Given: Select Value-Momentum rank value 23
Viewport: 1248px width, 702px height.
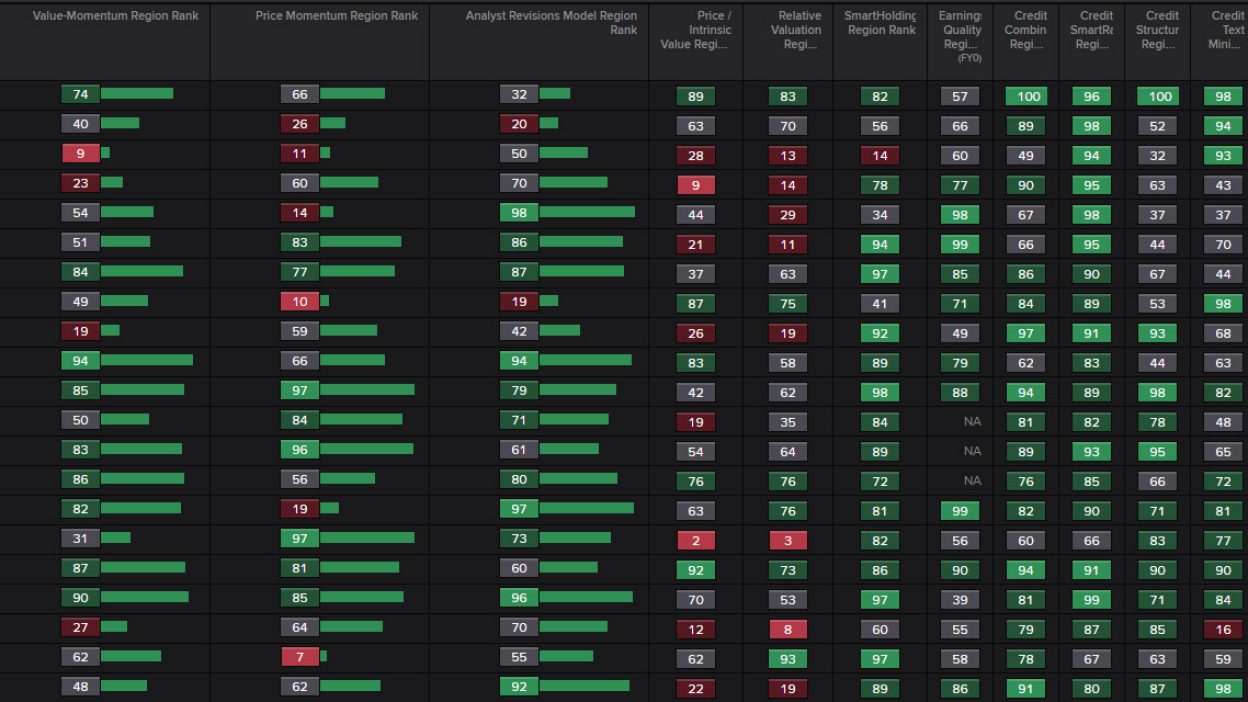Looking at the screenshot, I should 80,183.
